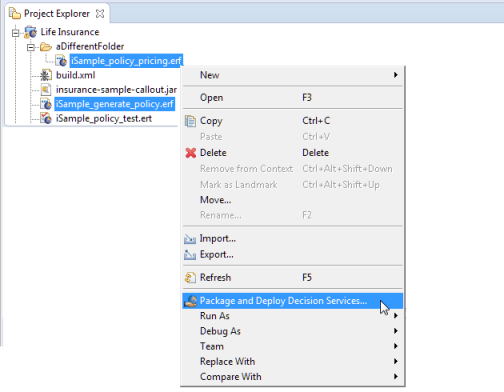Expand the New submenu arrow
The width and height of the screenshot is (504, 392).
[x=396, y=75]
